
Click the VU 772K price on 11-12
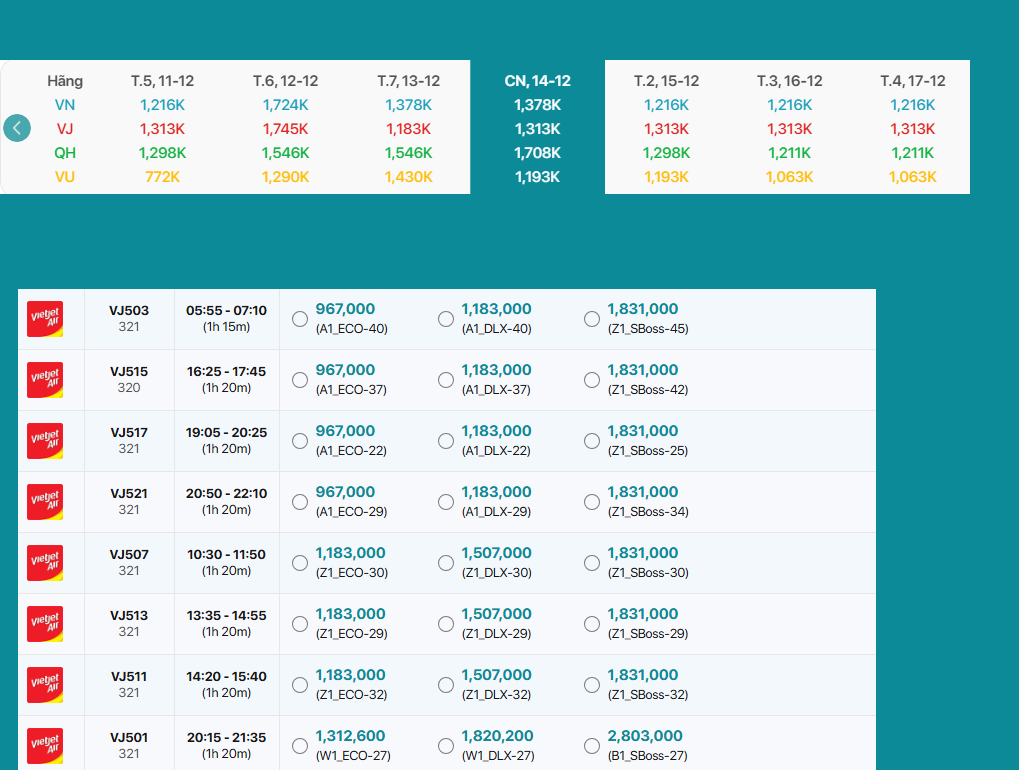[162, 177]
